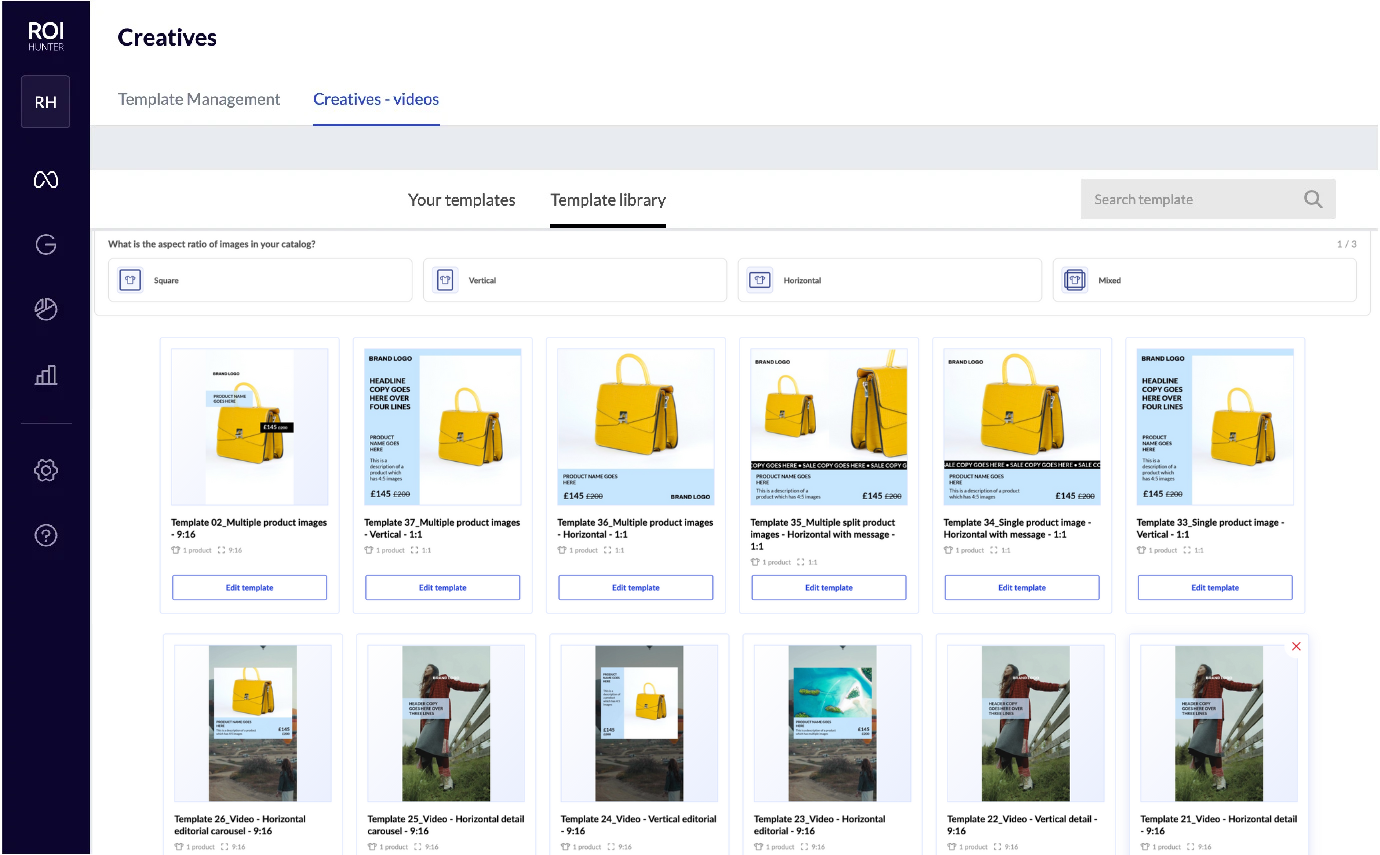Select the Template library tab
This screenshot has width=1380, height=855.
coord(608,200)
